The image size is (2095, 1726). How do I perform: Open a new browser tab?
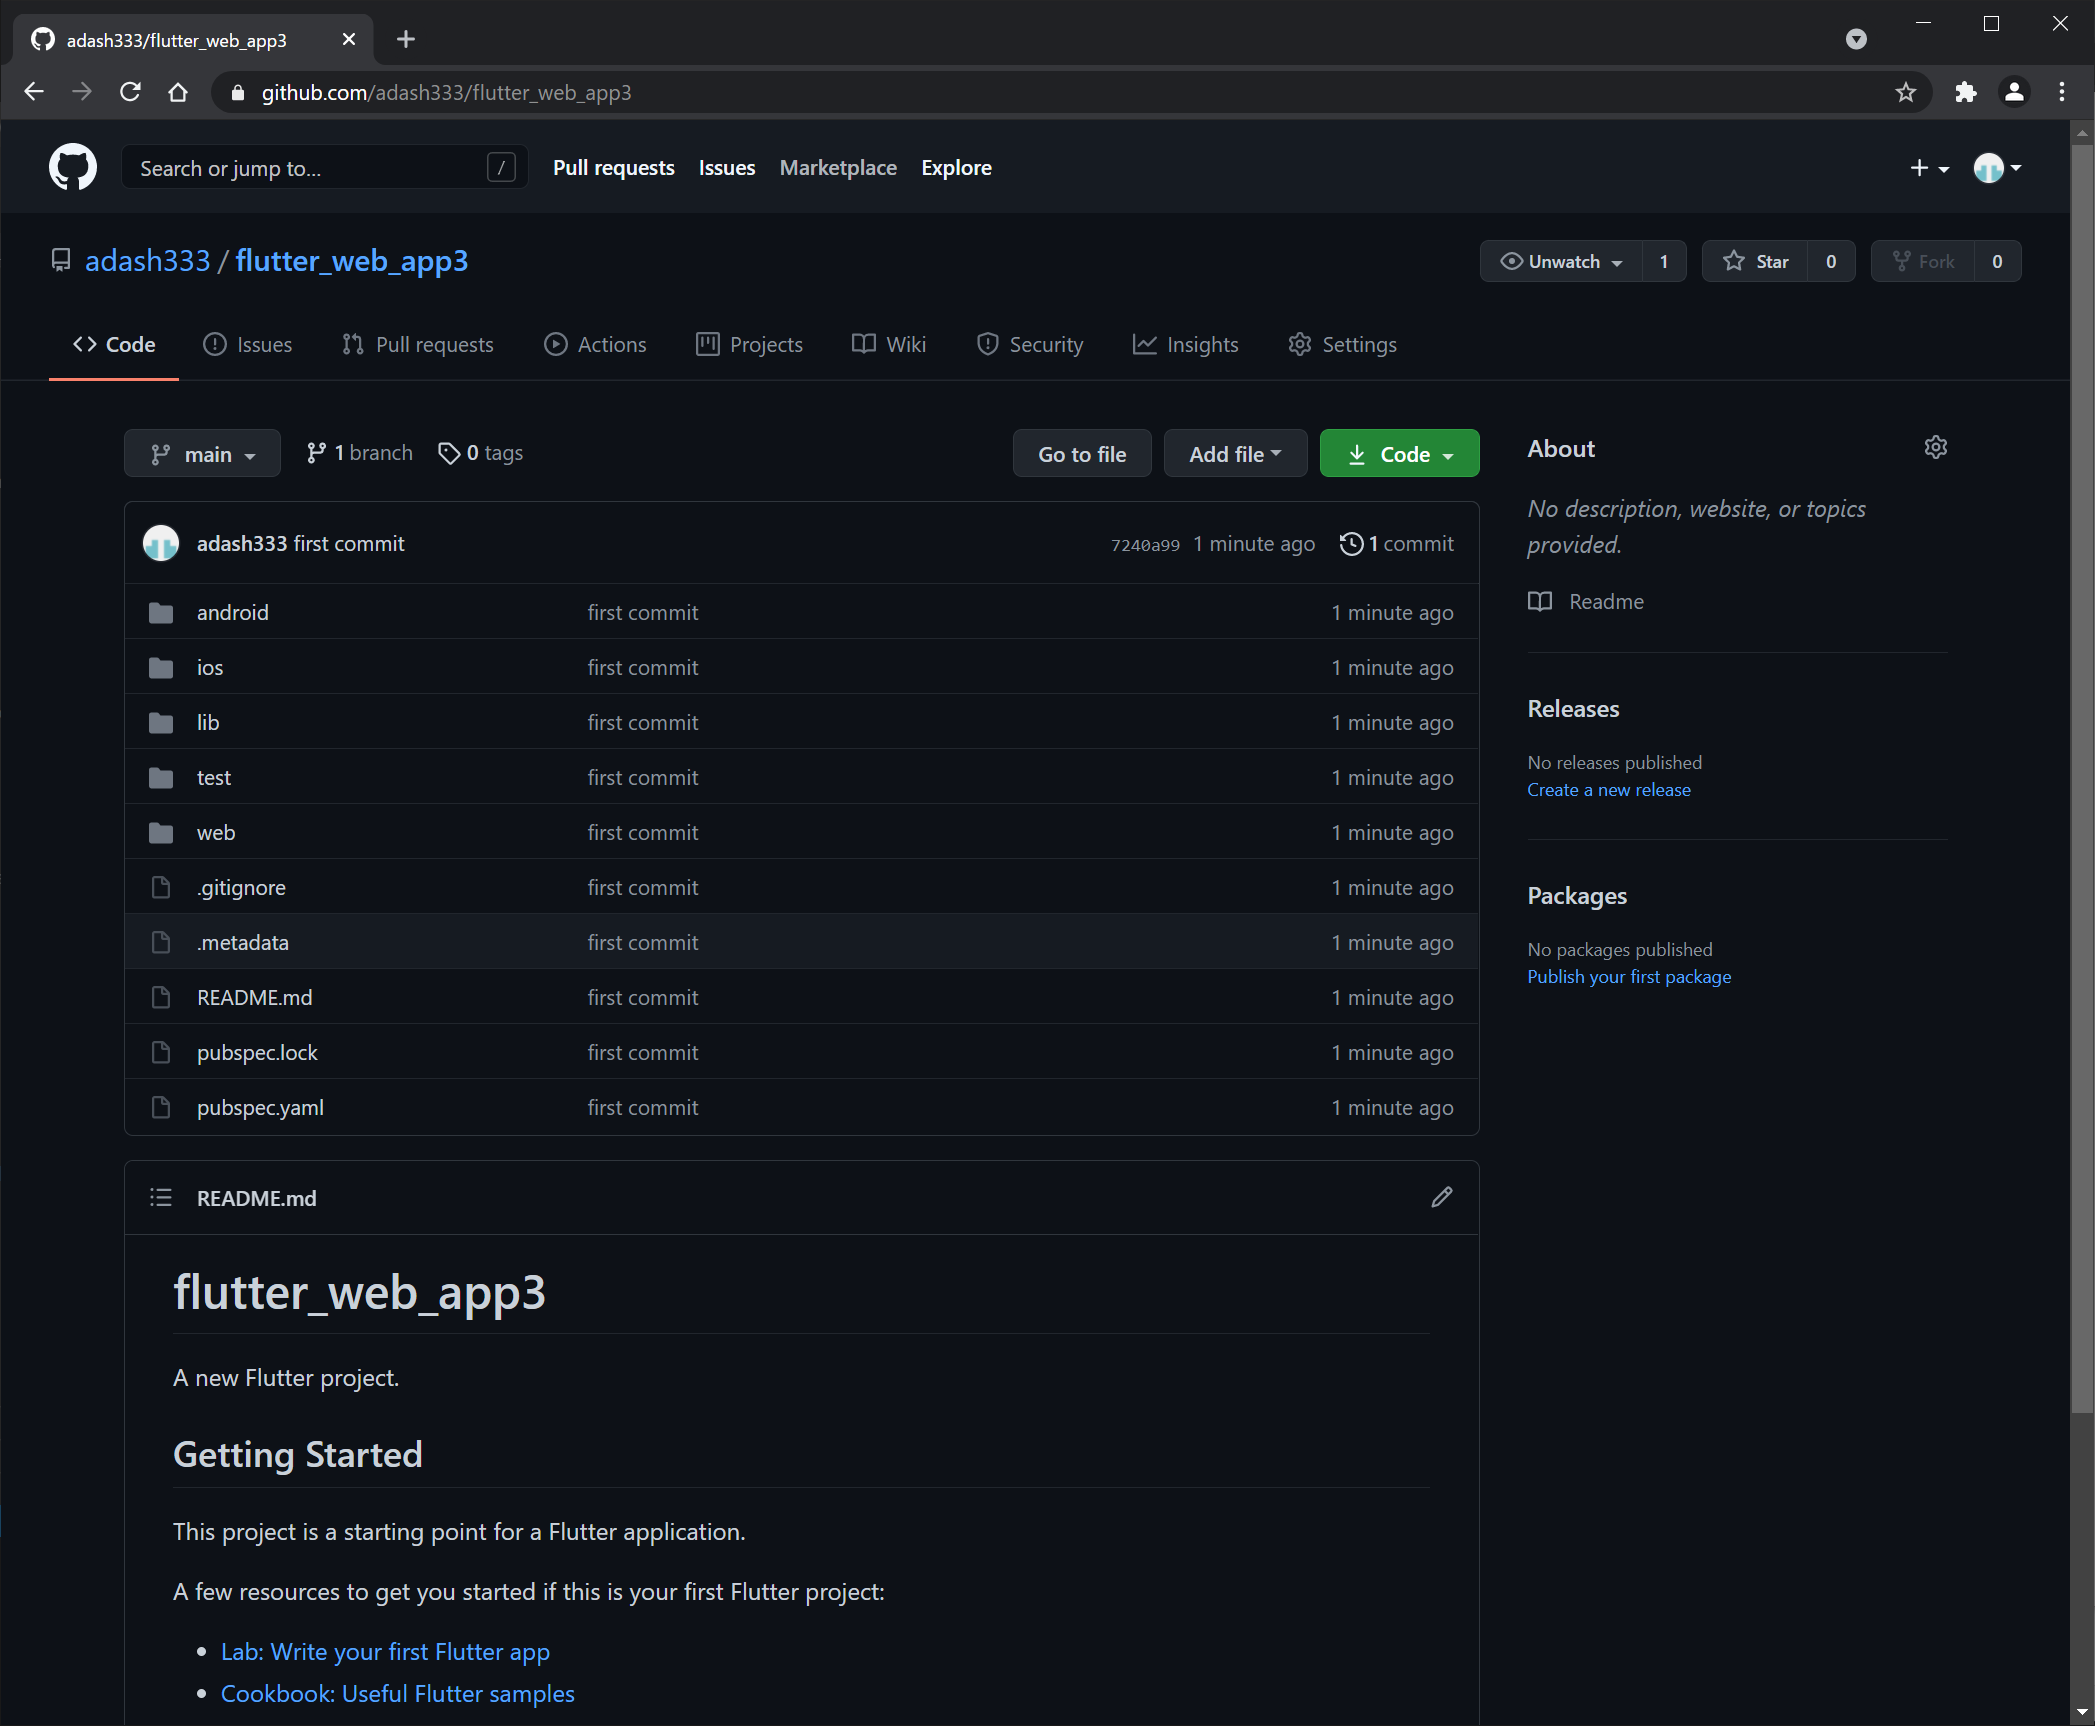click(406, 39)
